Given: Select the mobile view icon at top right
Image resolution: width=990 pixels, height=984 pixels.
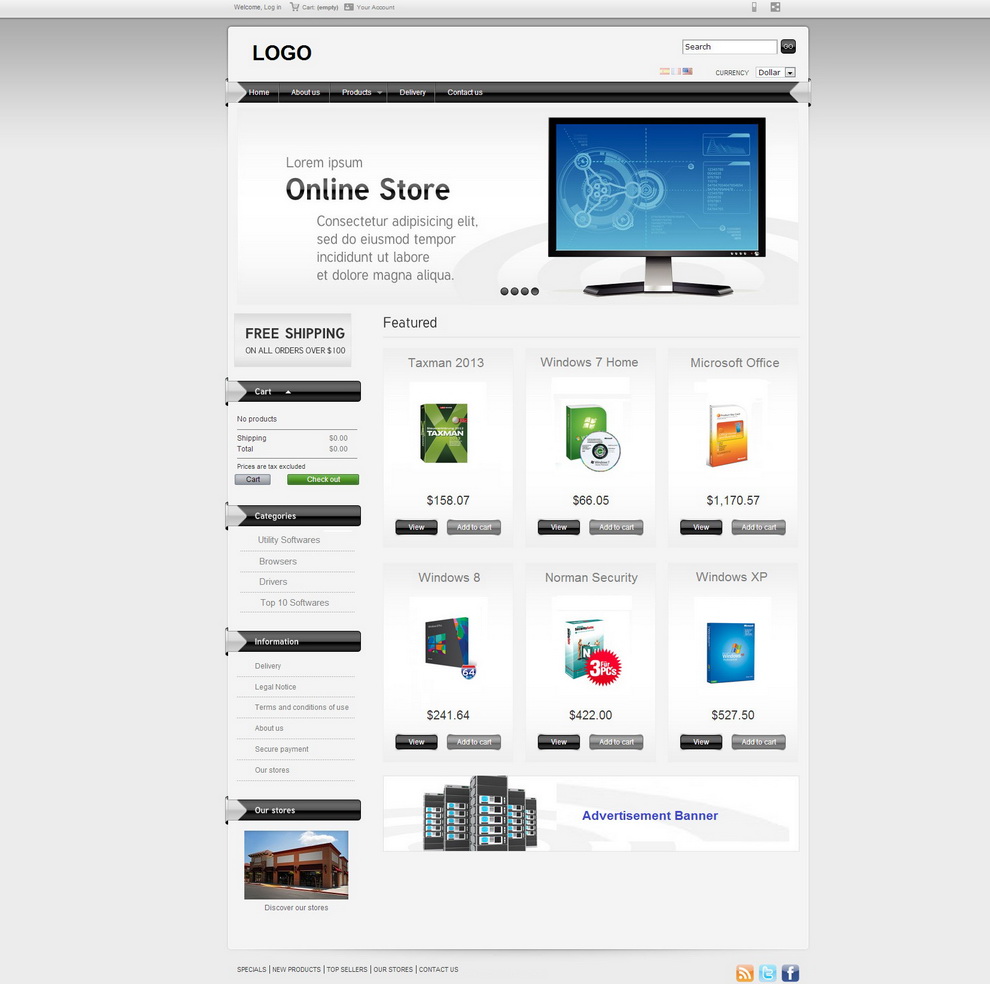Looking at the screenshot, I should point(754,7).
